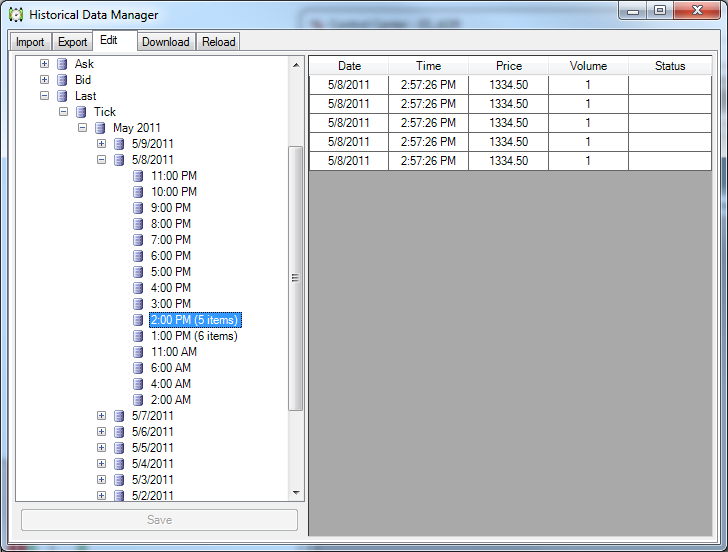Click the database icon beside 1:00 PM (6 items)
This screenshot has width=728, height=552.
[x=138, y=336]
